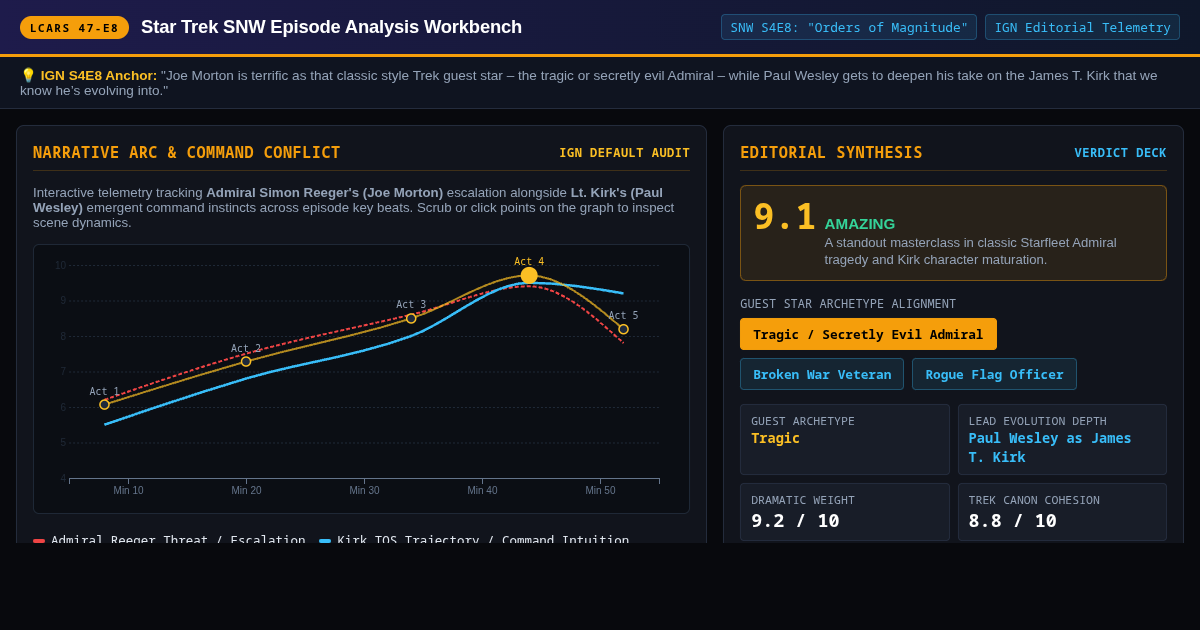Click the lightbulb icon beside IGN S4E8 Anchor
This screenshot has width=1200, height=630.
point(28,75)
